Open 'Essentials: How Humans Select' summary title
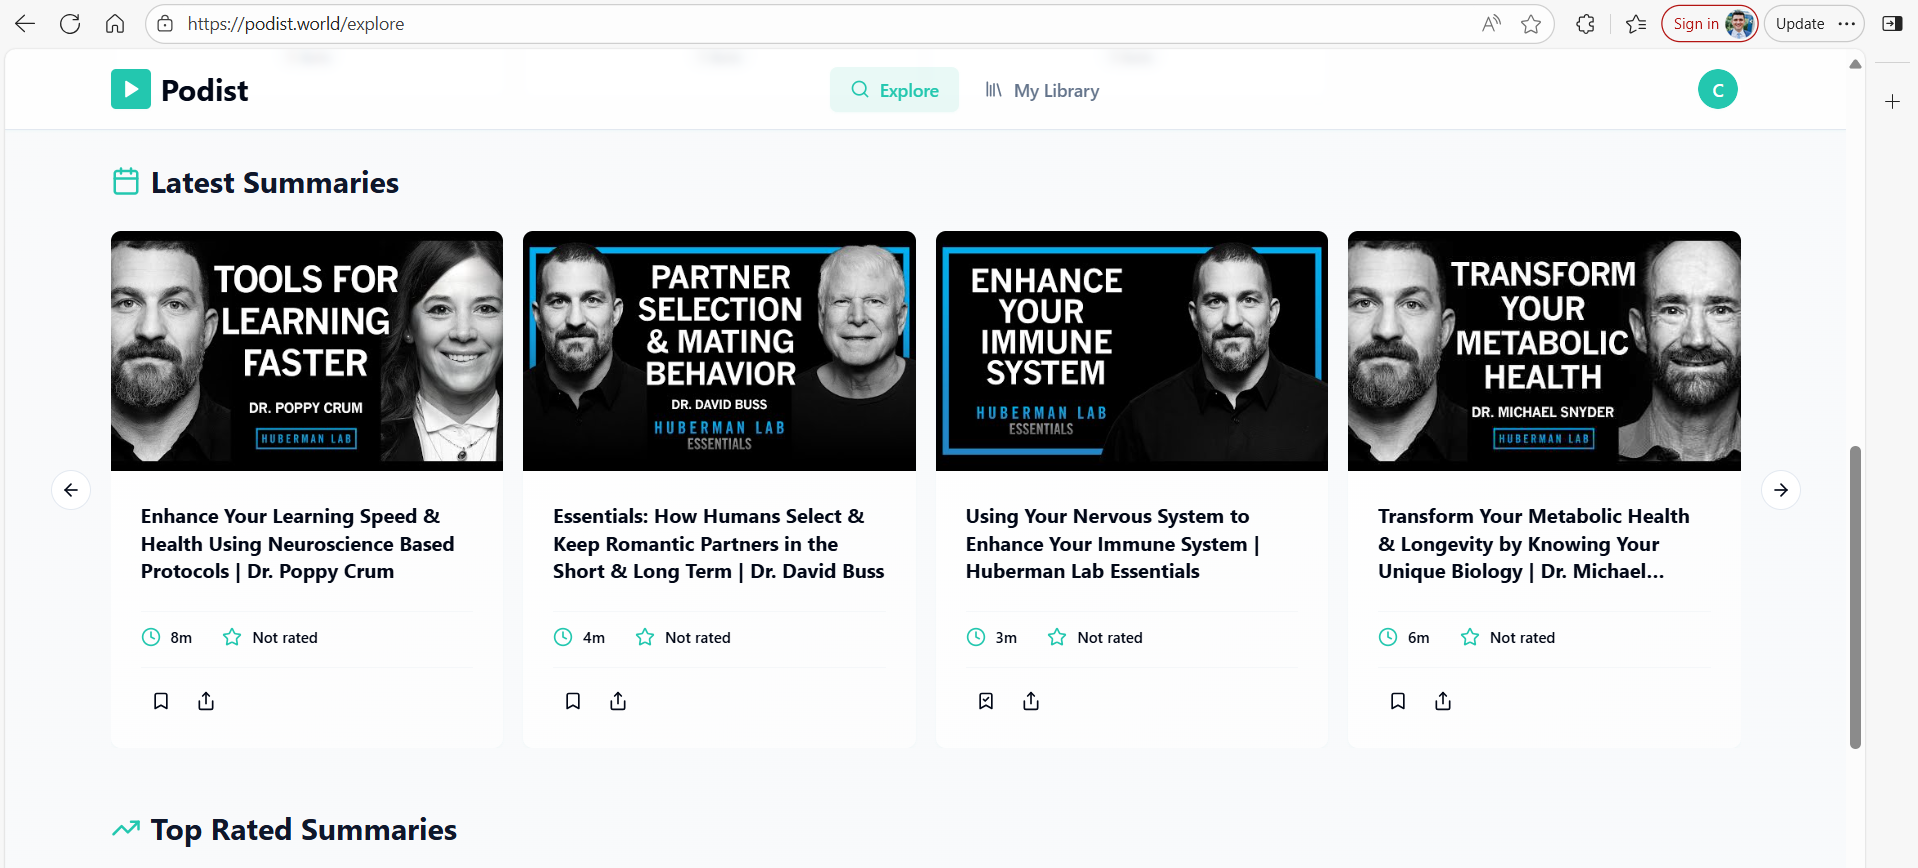Viewport: 1918px width, 868px height. [718, 544]
